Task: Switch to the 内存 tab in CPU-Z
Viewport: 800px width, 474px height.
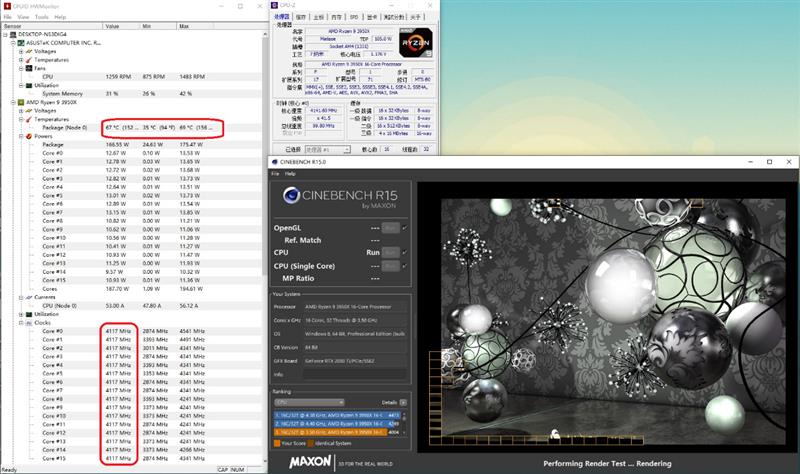Action: pyautogui.click(x=336, y=17)
